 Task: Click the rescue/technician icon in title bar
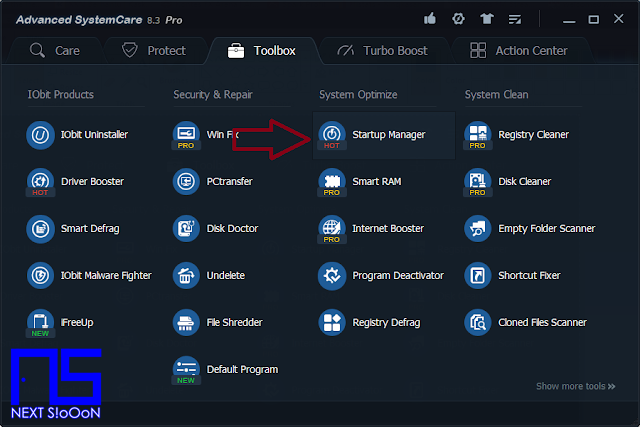(458, 19)
